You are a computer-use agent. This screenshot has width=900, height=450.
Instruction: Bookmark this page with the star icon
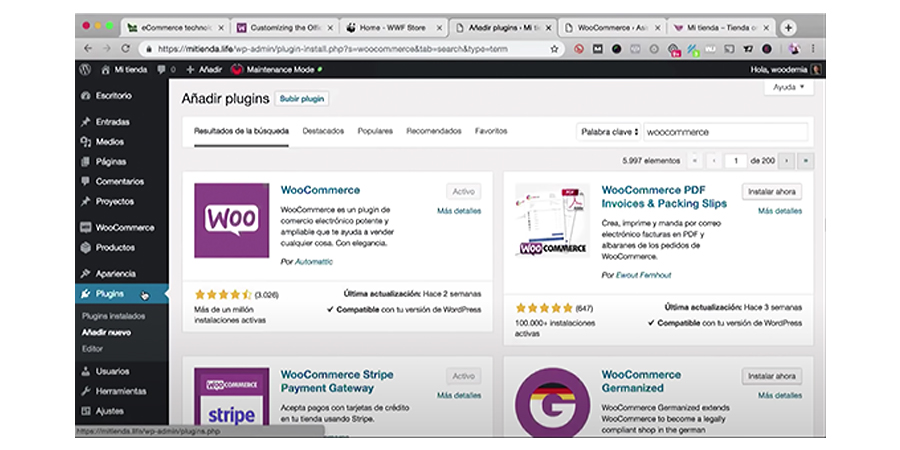tap(554, 49)
